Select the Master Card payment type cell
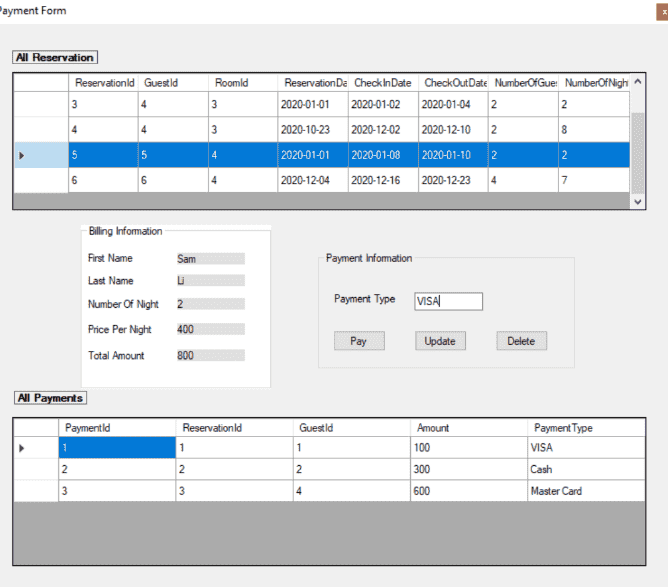This screenshot has height=587, width=668. coord(586,491)
